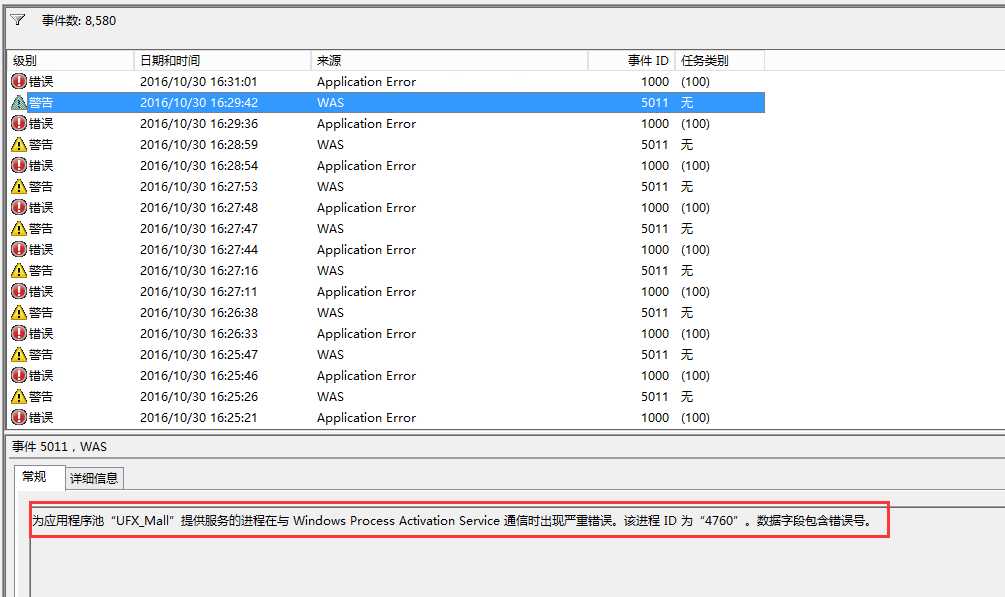Image resolution: width=1005 pixels, height=597 pixels.
Task: Sort by the 级别 column header
Action: point(70,61)
